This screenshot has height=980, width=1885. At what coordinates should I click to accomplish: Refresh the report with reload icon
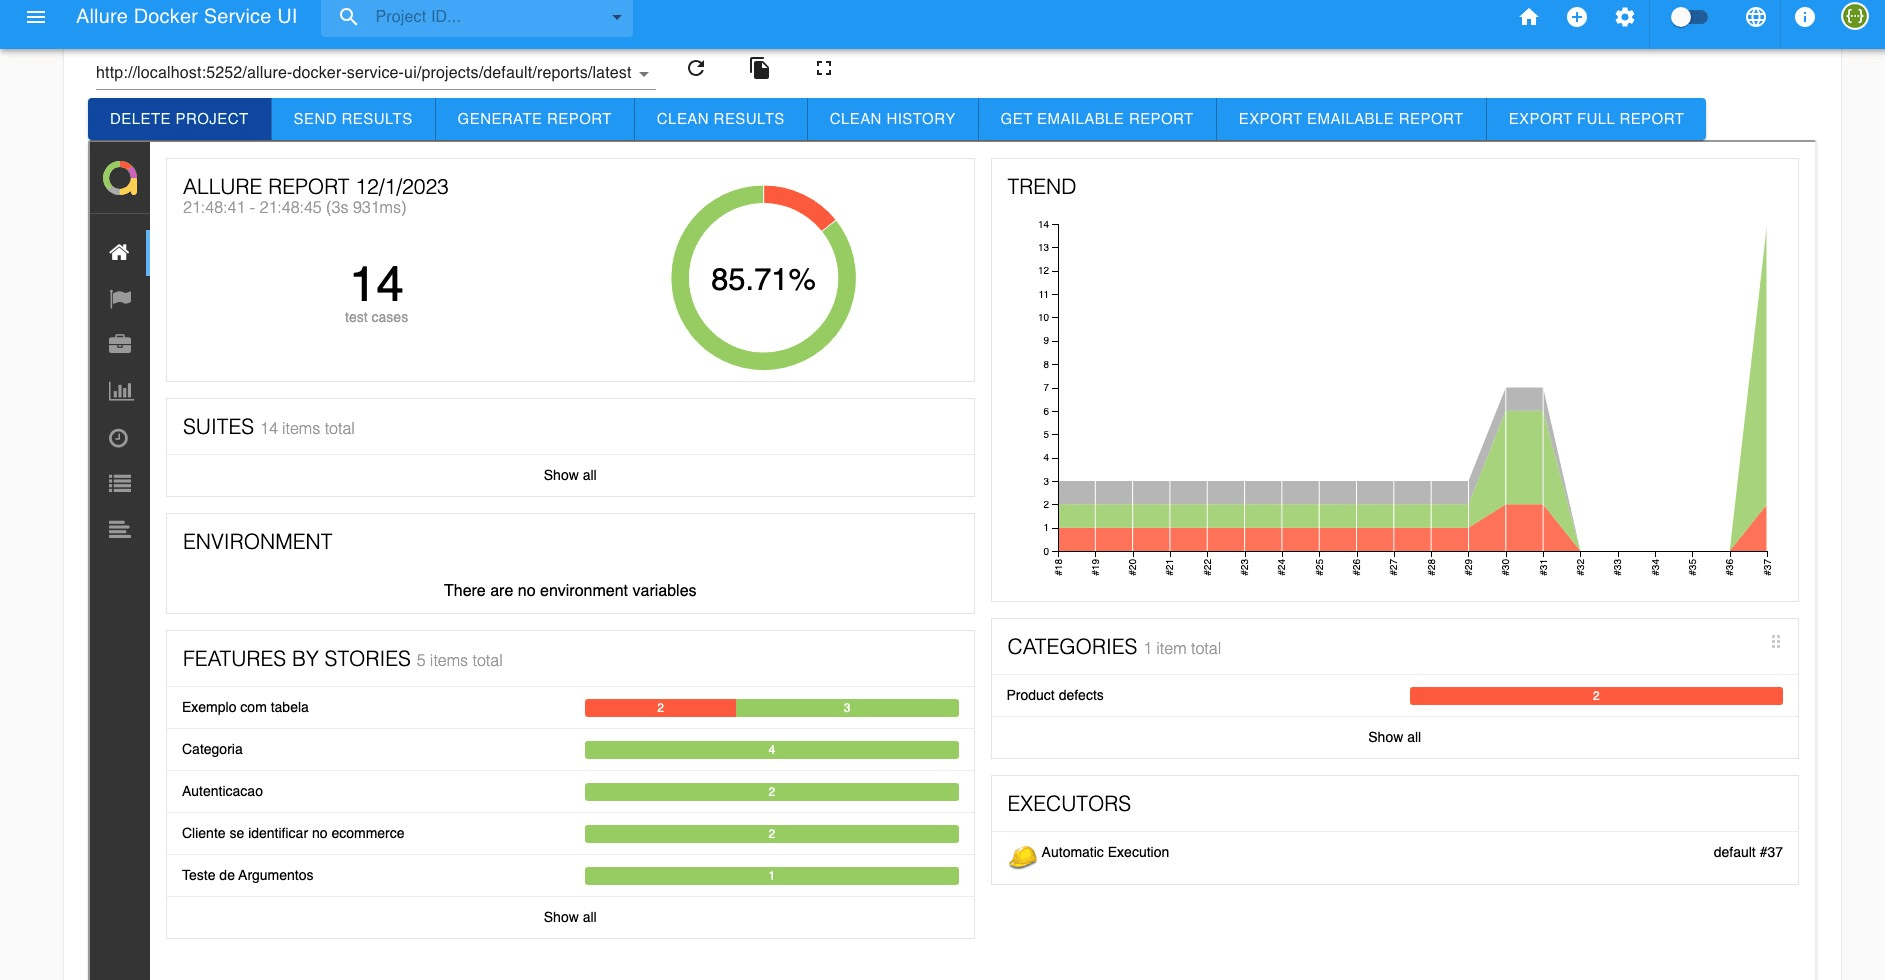(696, 68)
